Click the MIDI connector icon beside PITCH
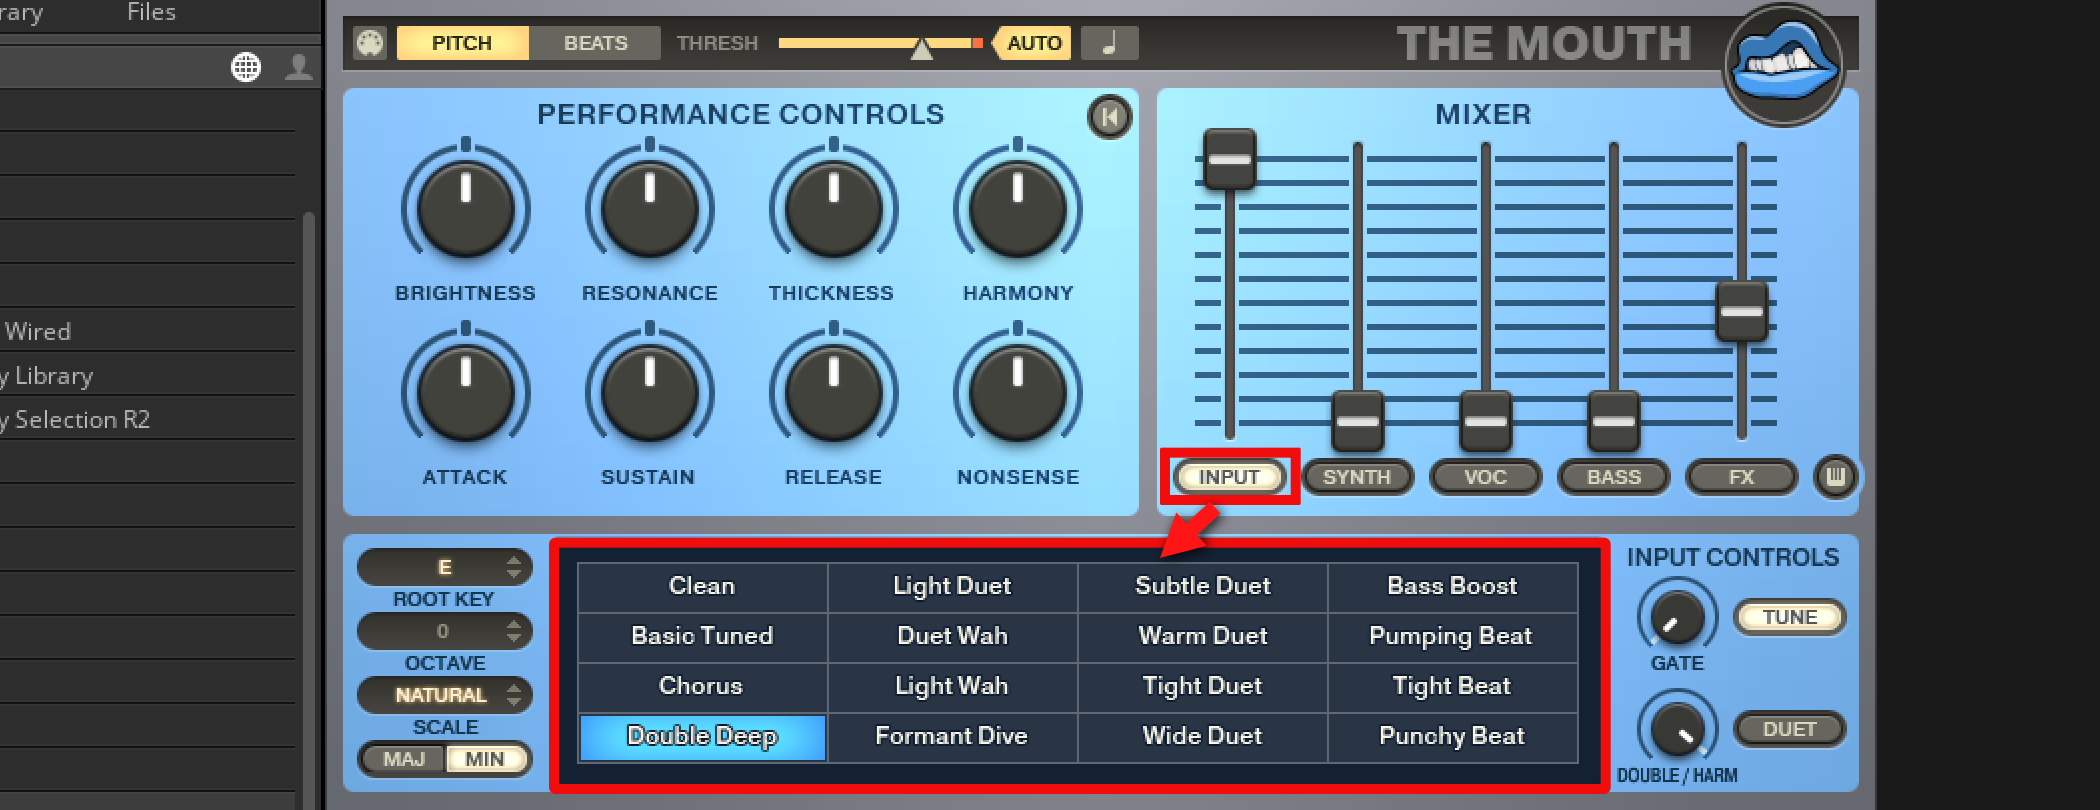The image size is (2100, 810). click(x=370, y=43)
